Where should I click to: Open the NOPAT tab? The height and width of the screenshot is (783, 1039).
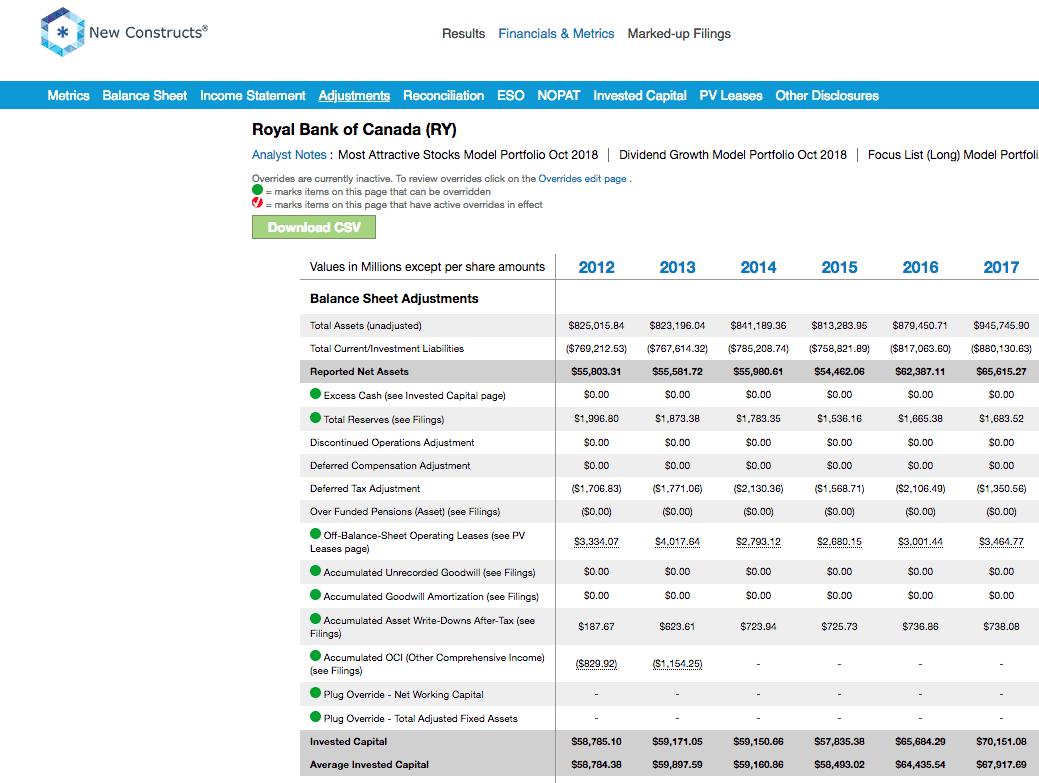(559, 95)
